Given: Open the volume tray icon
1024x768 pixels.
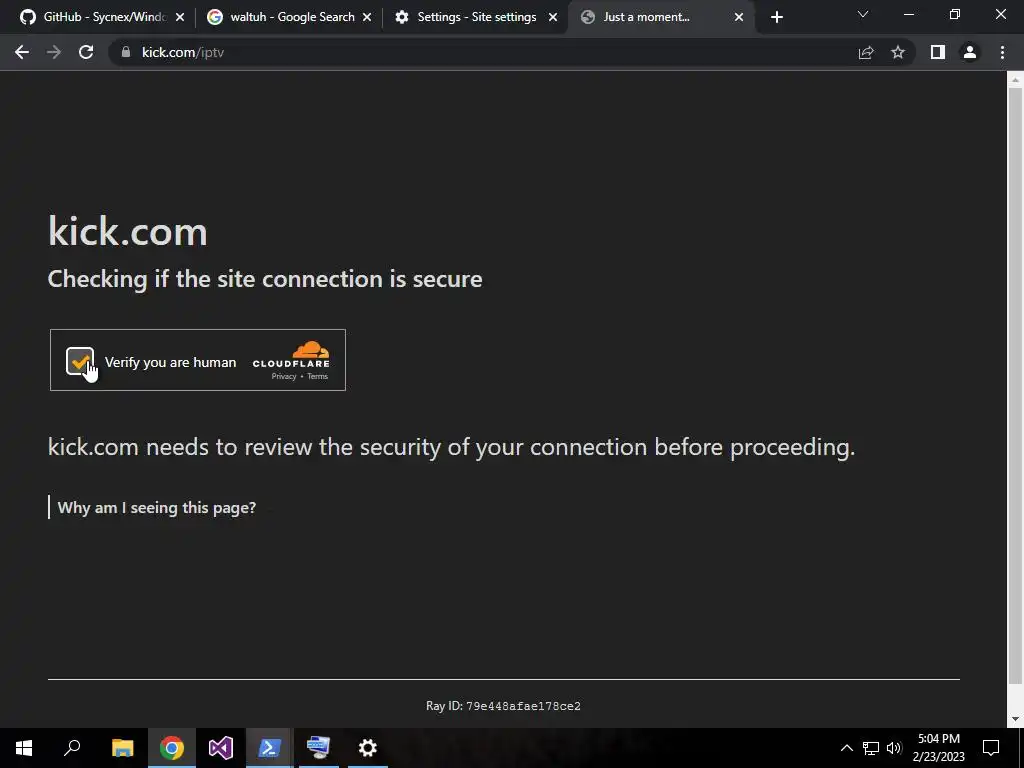Looking at the screenshot, I should point(894,748).
